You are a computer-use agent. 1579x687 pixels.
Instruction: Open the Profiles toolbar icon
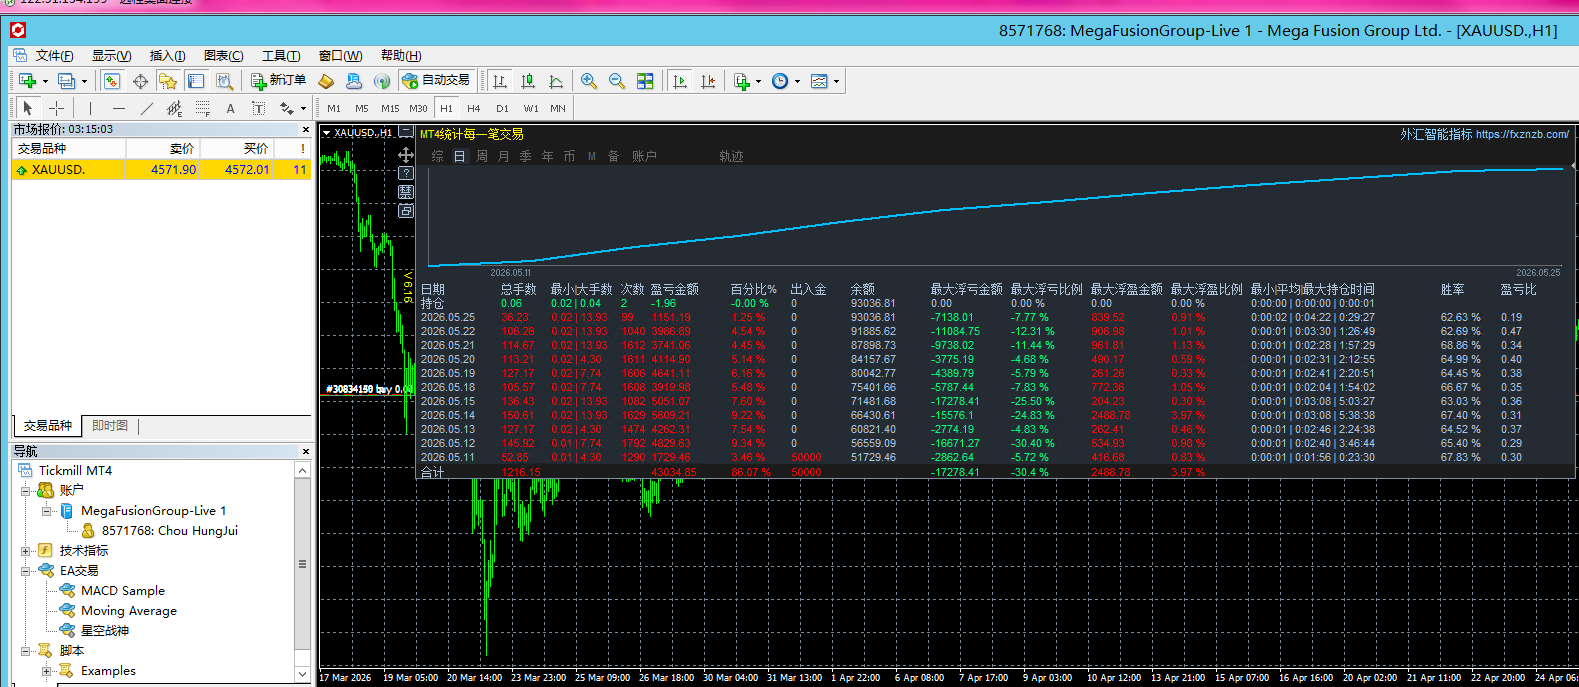click(x=66, y=81)
